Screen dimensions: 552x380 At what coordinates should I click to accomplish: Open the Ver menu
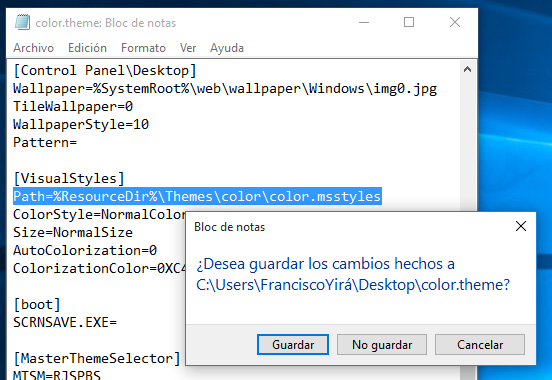[188, 48]
